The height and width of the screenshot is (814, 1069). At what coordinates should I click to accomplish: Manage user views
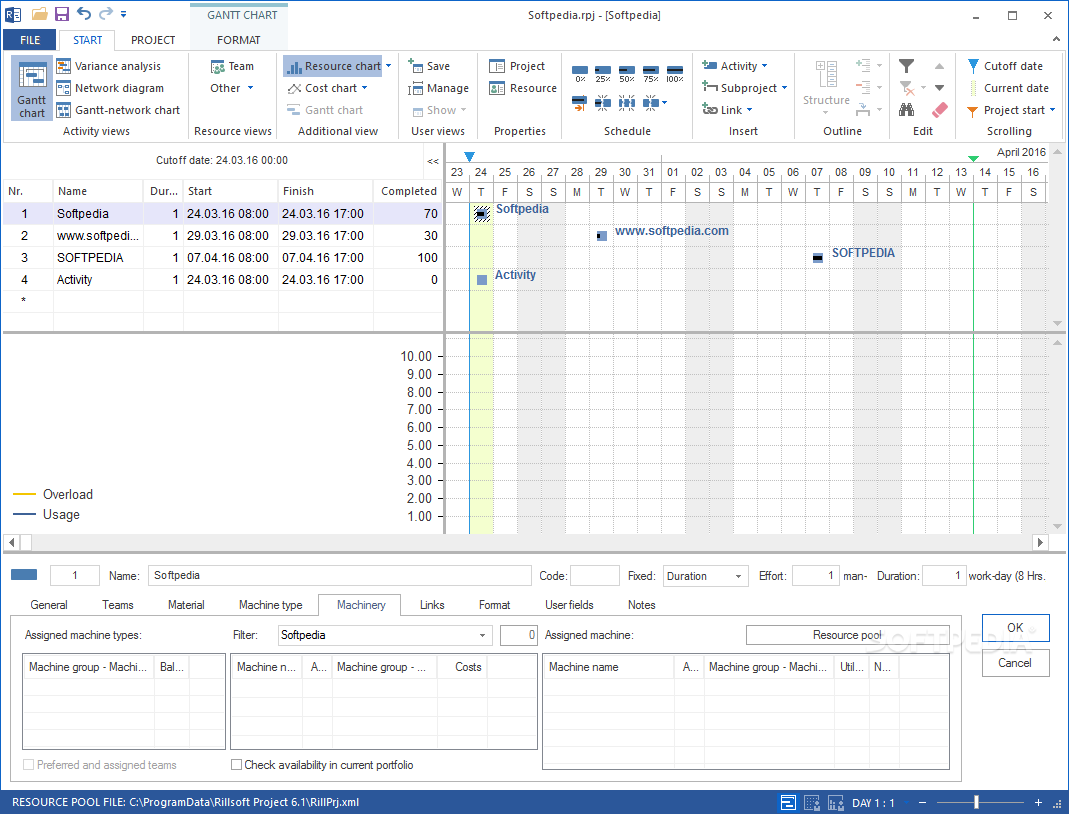click(438, 88)
